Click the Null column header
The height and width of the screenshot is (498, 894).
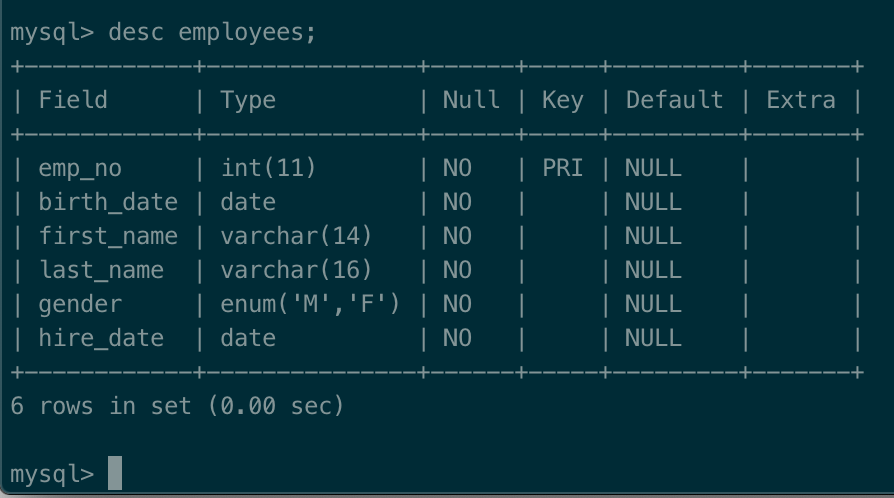471,100
